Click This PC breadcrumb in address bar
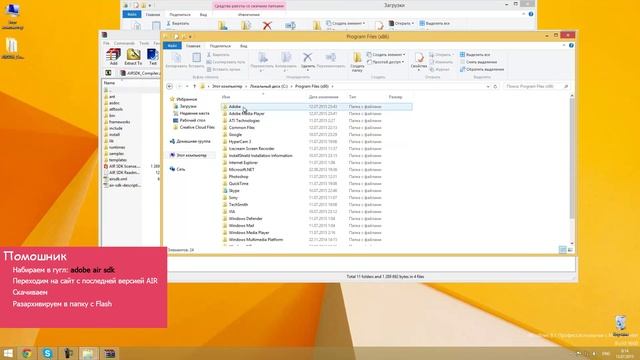 227,87
